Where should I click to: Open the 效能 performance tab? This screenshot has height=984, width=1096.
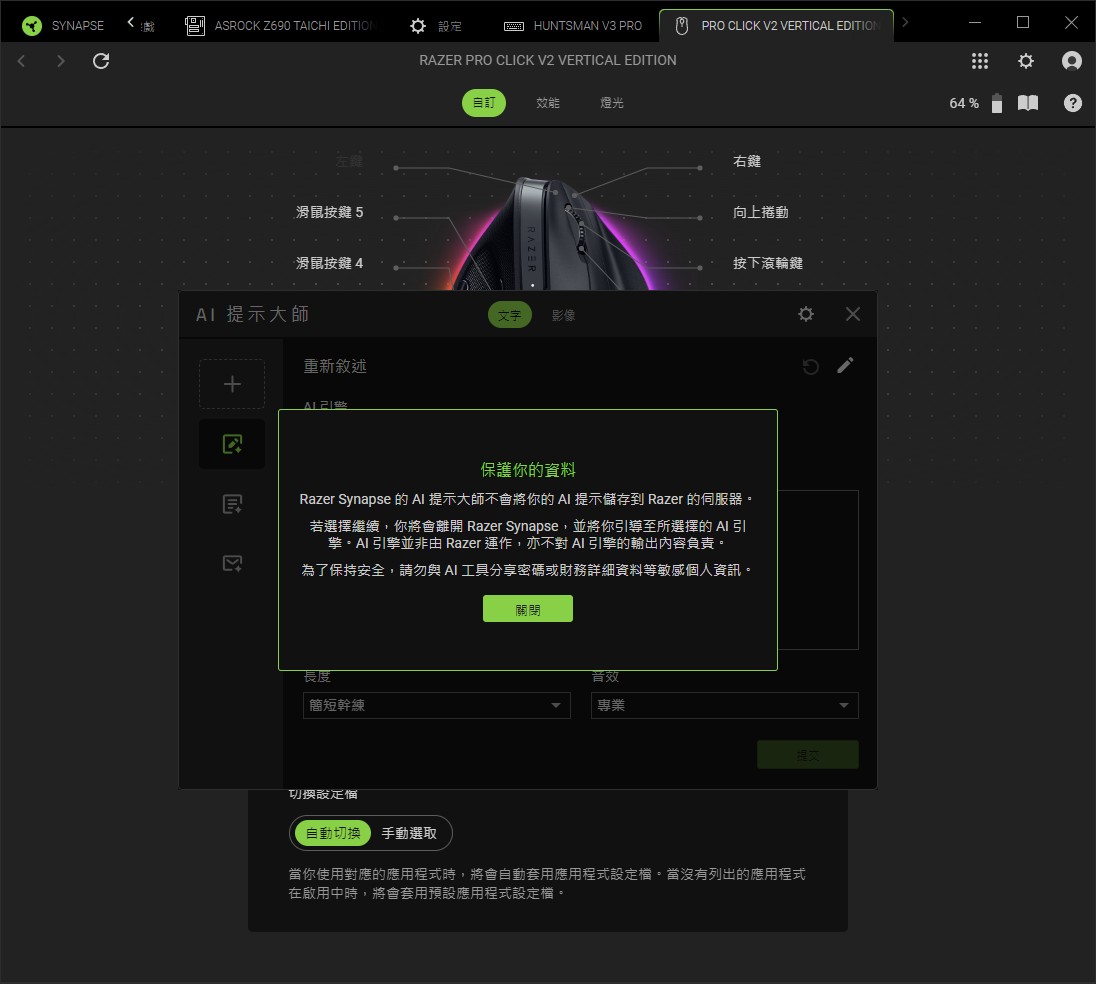pyautogui.click(x=548, y=103)
